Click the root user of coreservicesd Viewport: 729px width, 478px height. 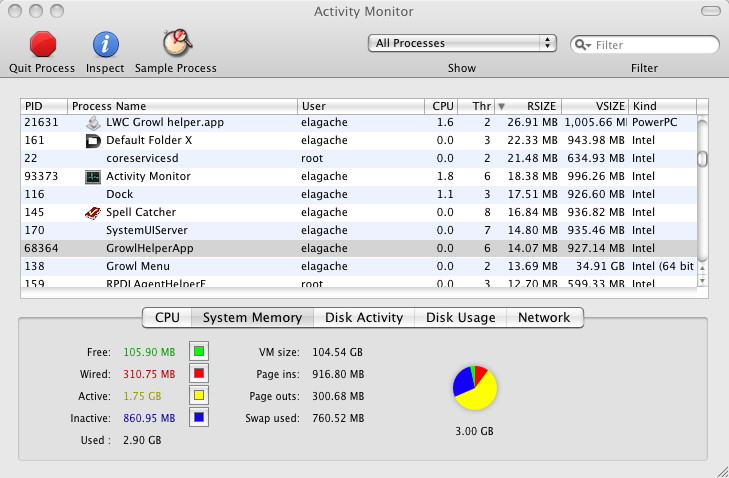coord(312,159)
